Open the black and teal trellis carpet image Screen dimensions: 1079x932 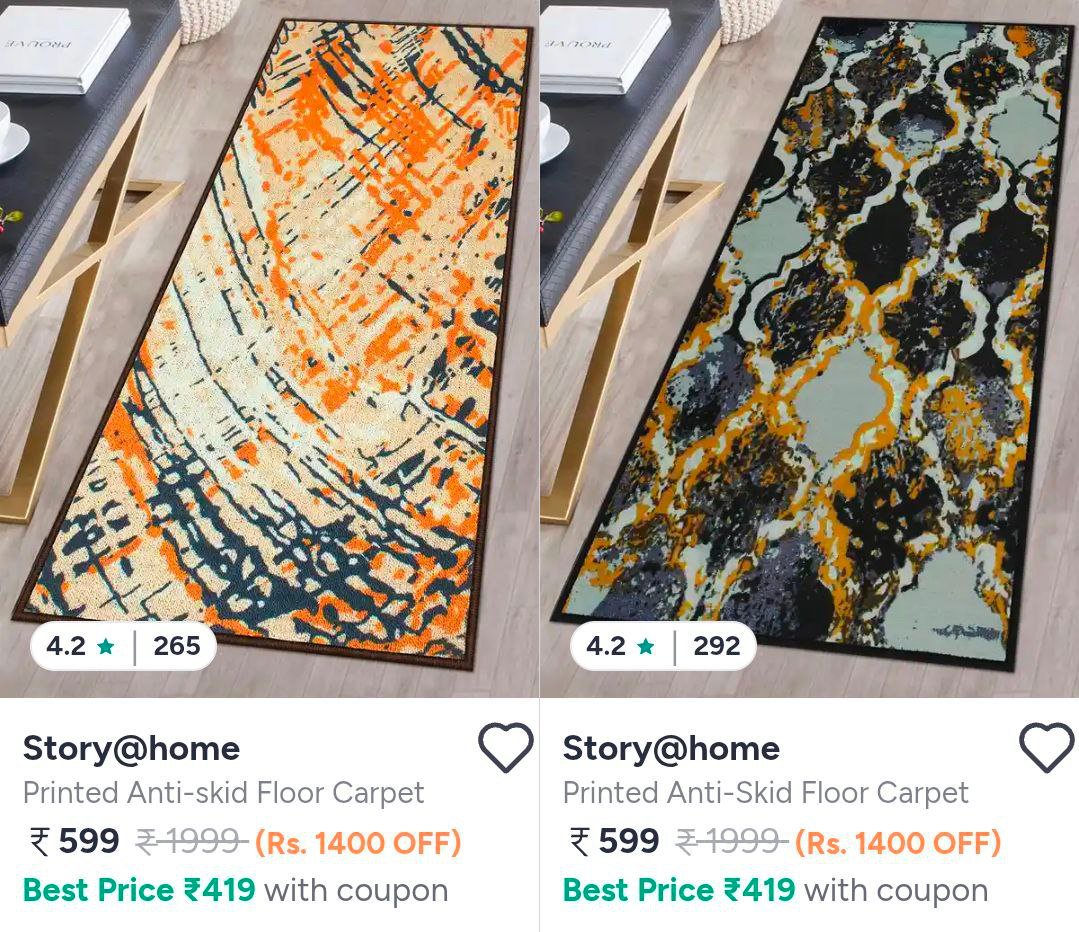coord(809,348)
